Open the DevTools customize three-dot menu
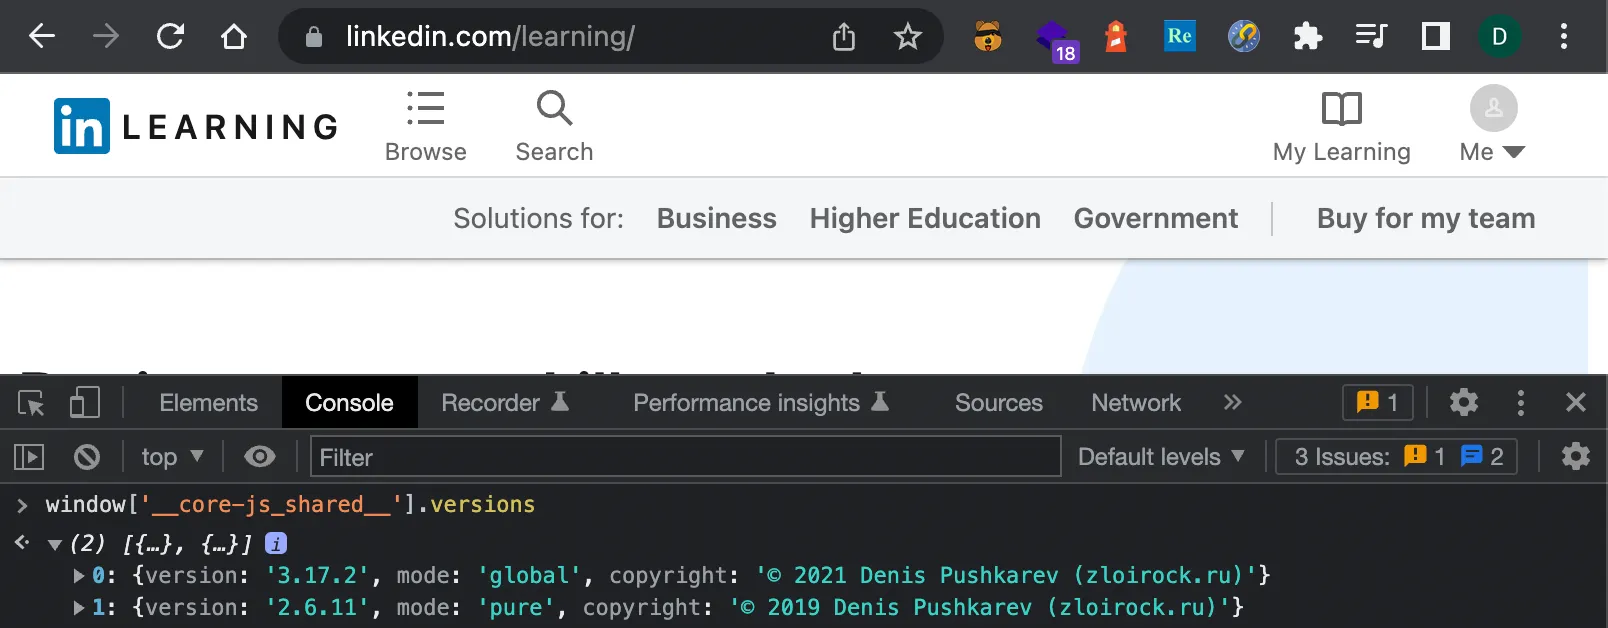 pos(1521,402)
